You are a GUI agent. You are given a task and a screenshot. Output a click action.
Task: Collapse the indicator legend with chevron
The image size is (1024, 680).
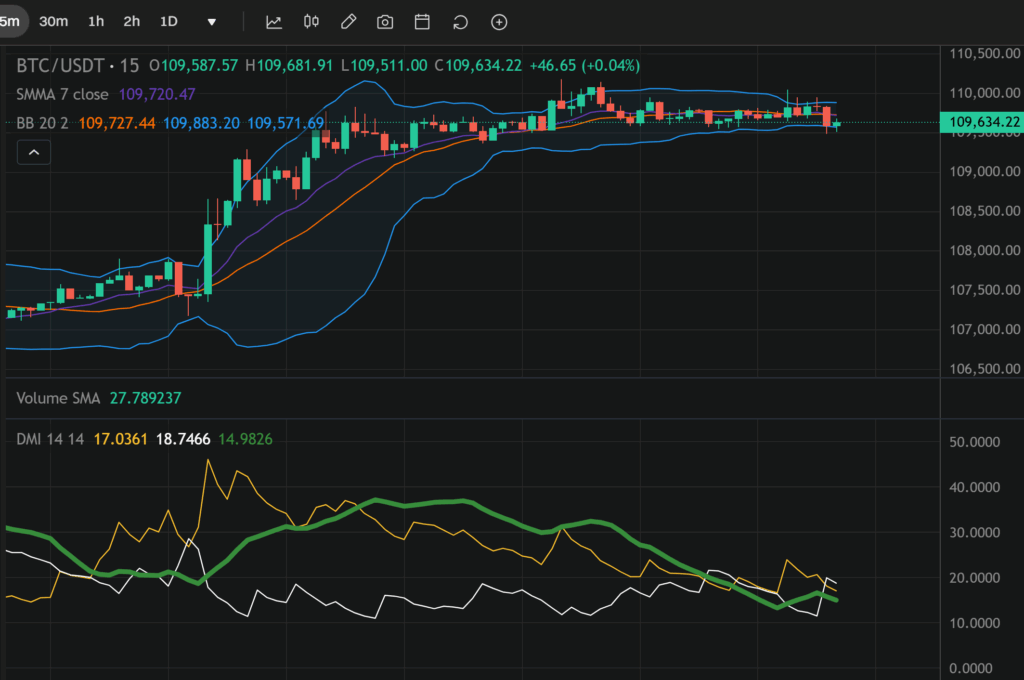34,152
